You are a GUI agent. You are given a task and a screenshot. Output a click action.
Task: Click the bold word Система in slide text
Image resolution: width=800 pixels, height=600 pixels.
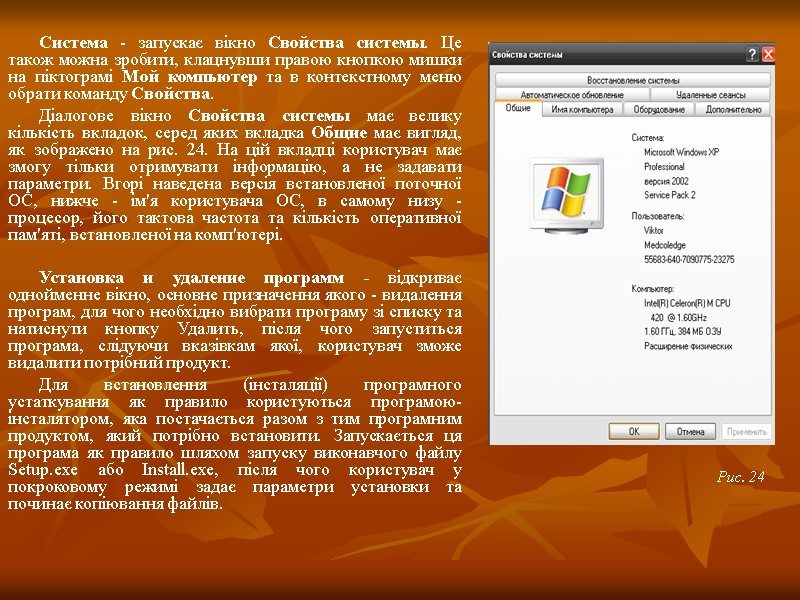pyautogui.click(x=74, y=42)
